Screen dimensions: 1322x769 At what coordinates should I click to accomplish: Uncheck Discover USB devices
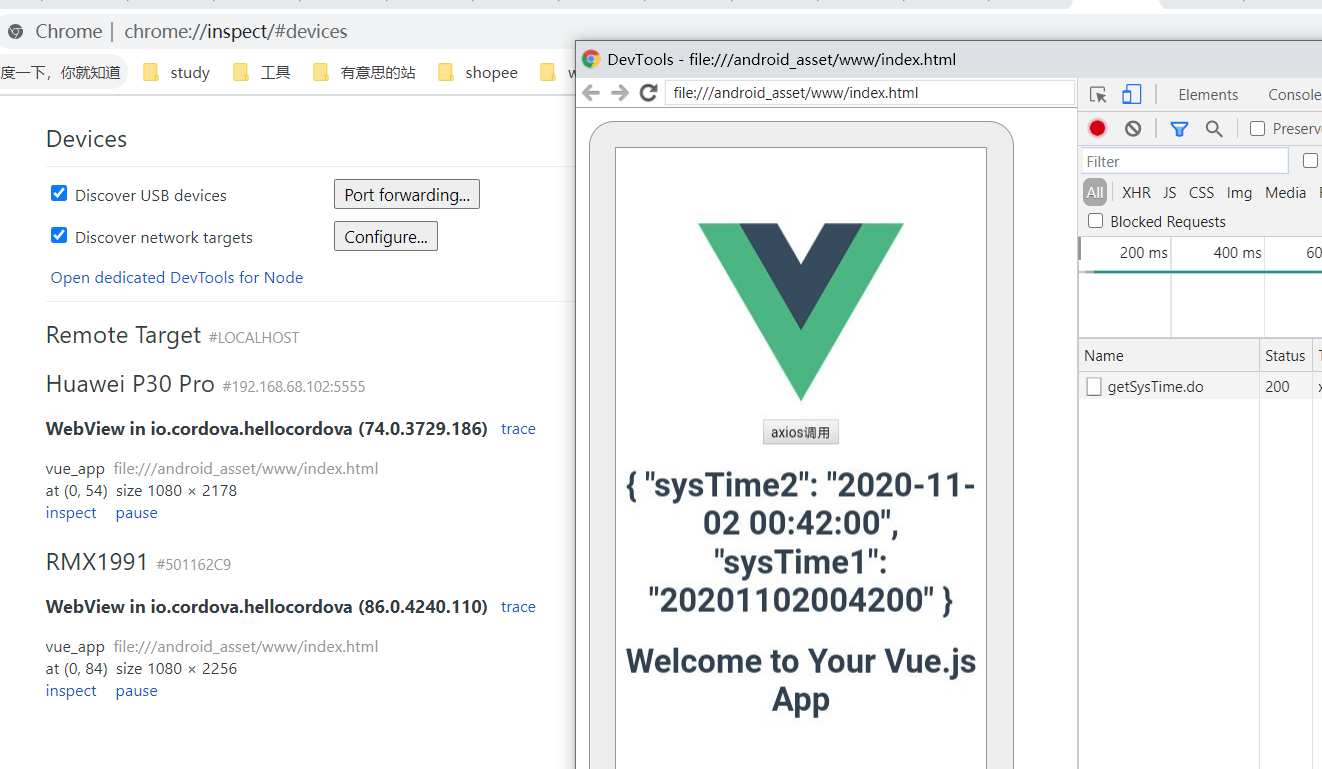[x=59, y=194]
